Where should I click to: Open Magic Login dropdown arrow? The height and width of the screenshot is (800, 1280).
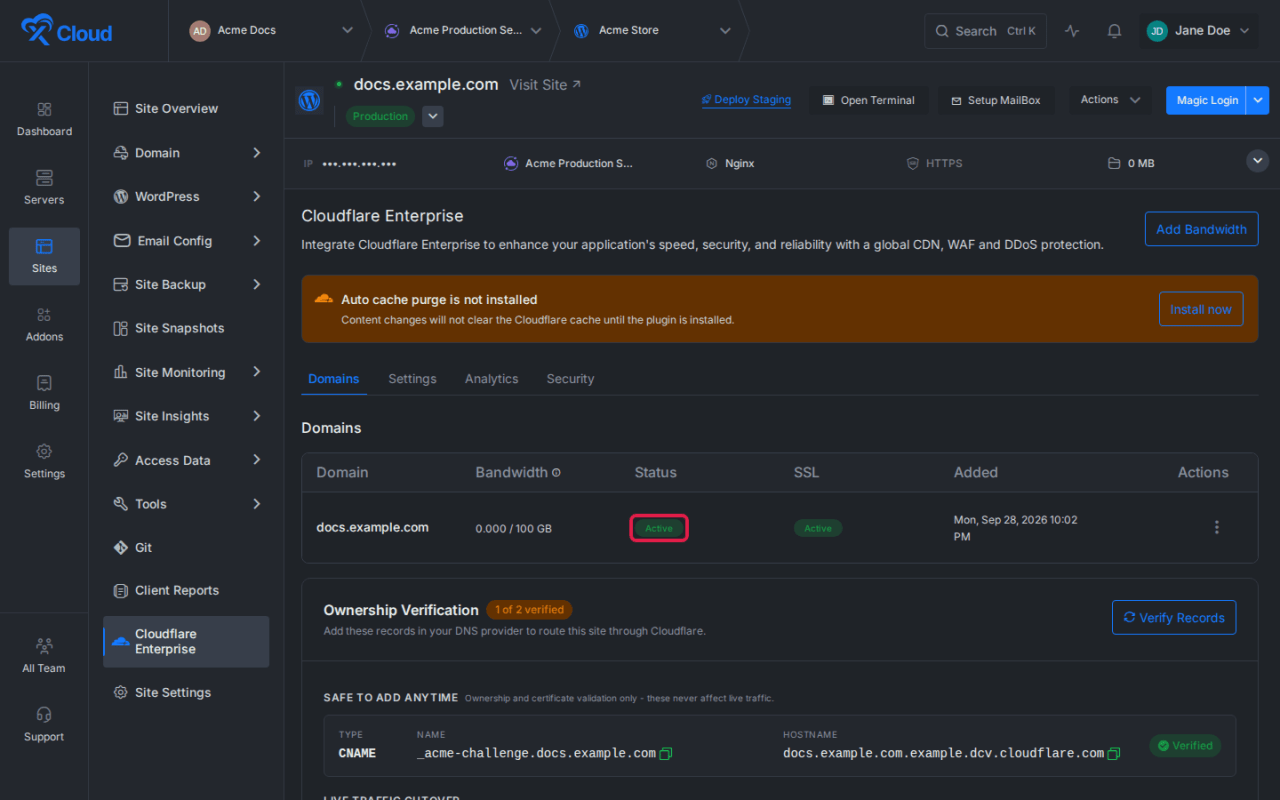click(1258, 100)
